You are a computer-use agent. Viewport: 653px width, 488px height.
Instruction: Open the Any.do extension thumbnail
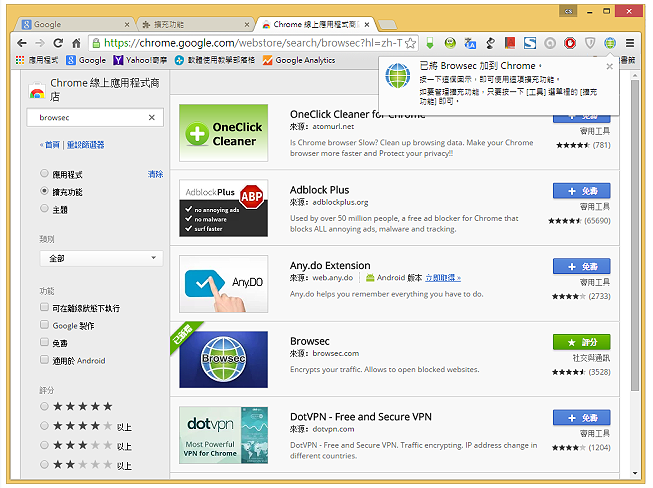(224, 284)
